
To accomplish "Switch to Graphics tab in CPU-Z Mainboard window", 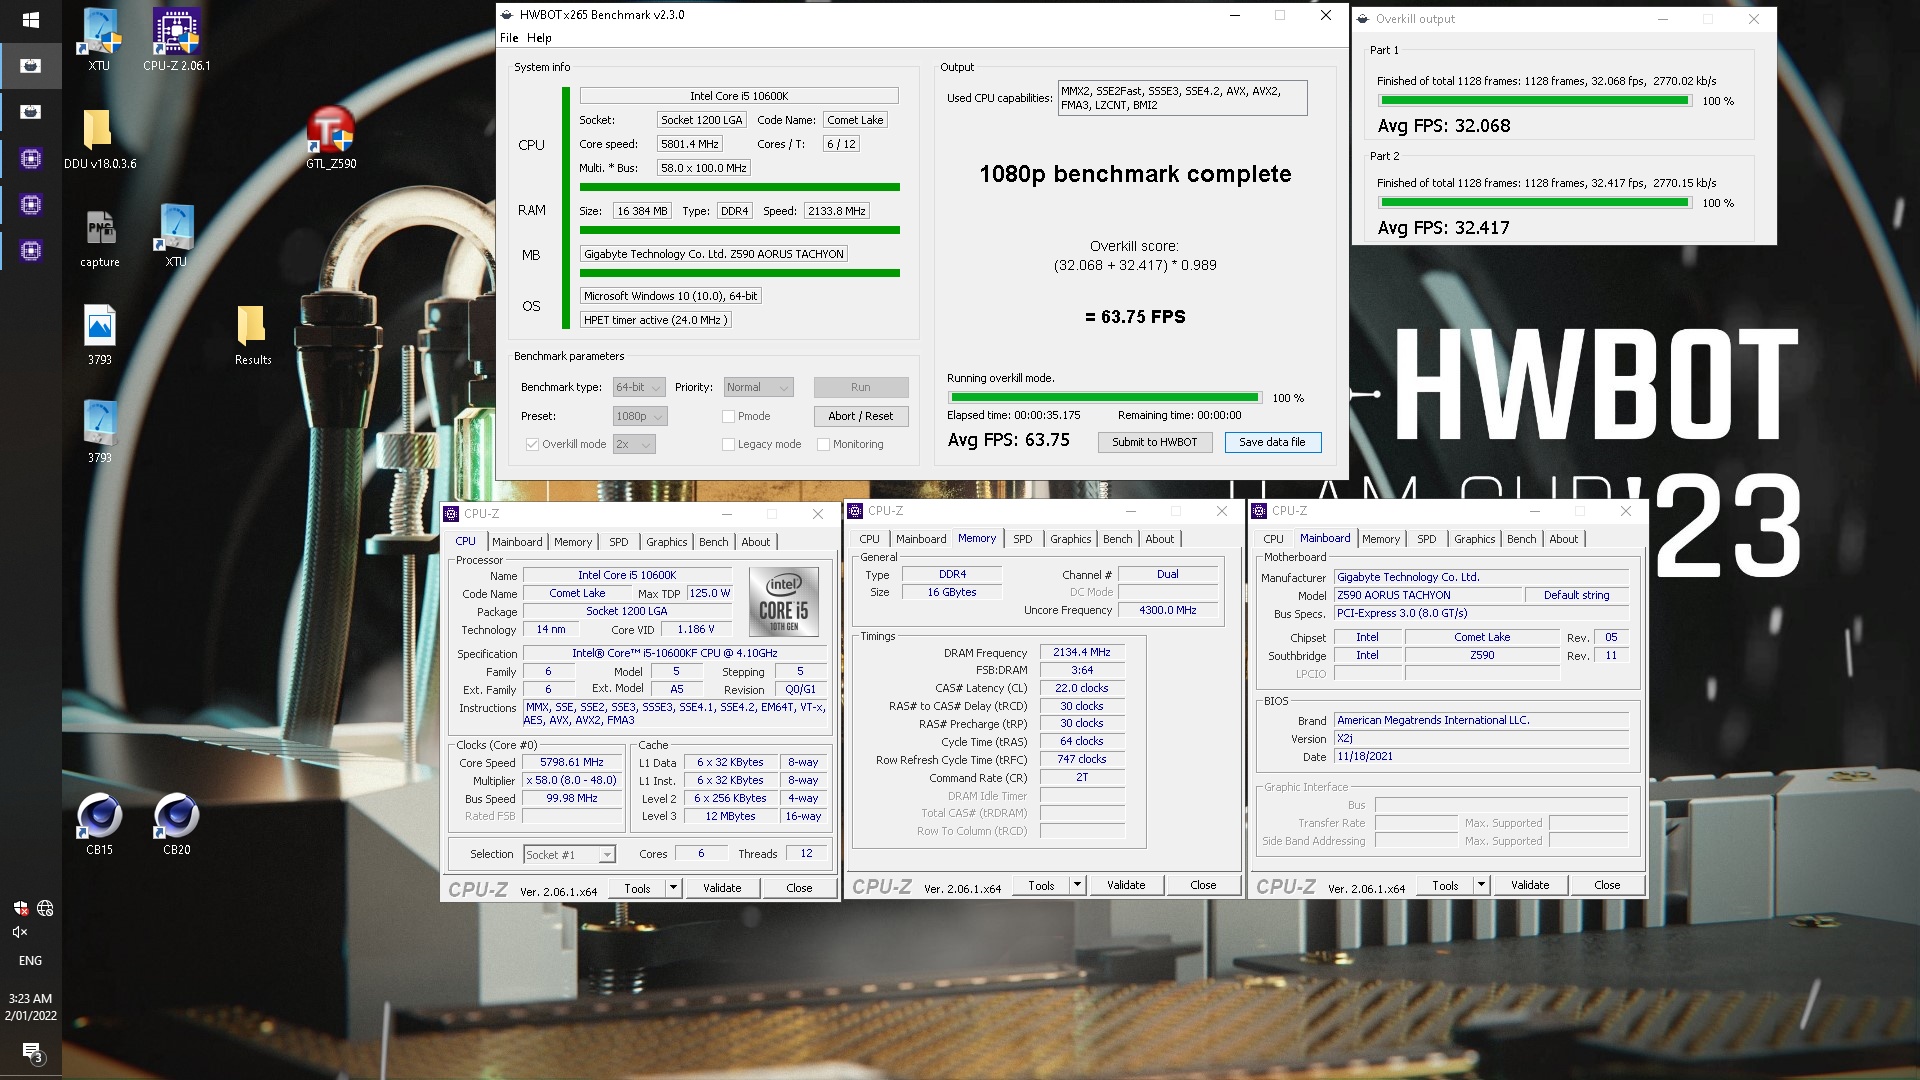I will [x=1474, y=539].
